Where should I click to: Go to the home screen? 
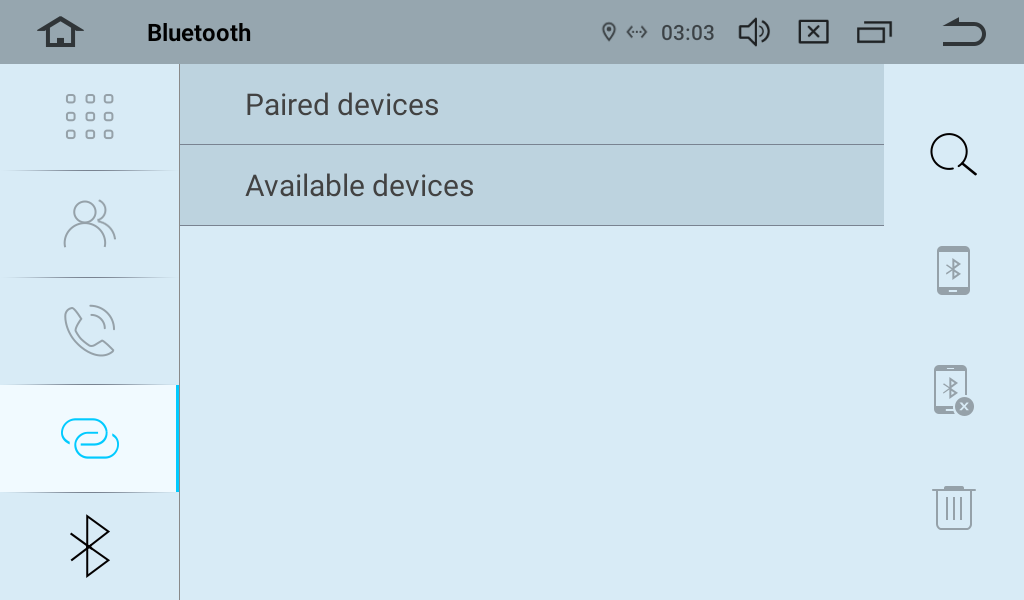click(x=61, y=33)
